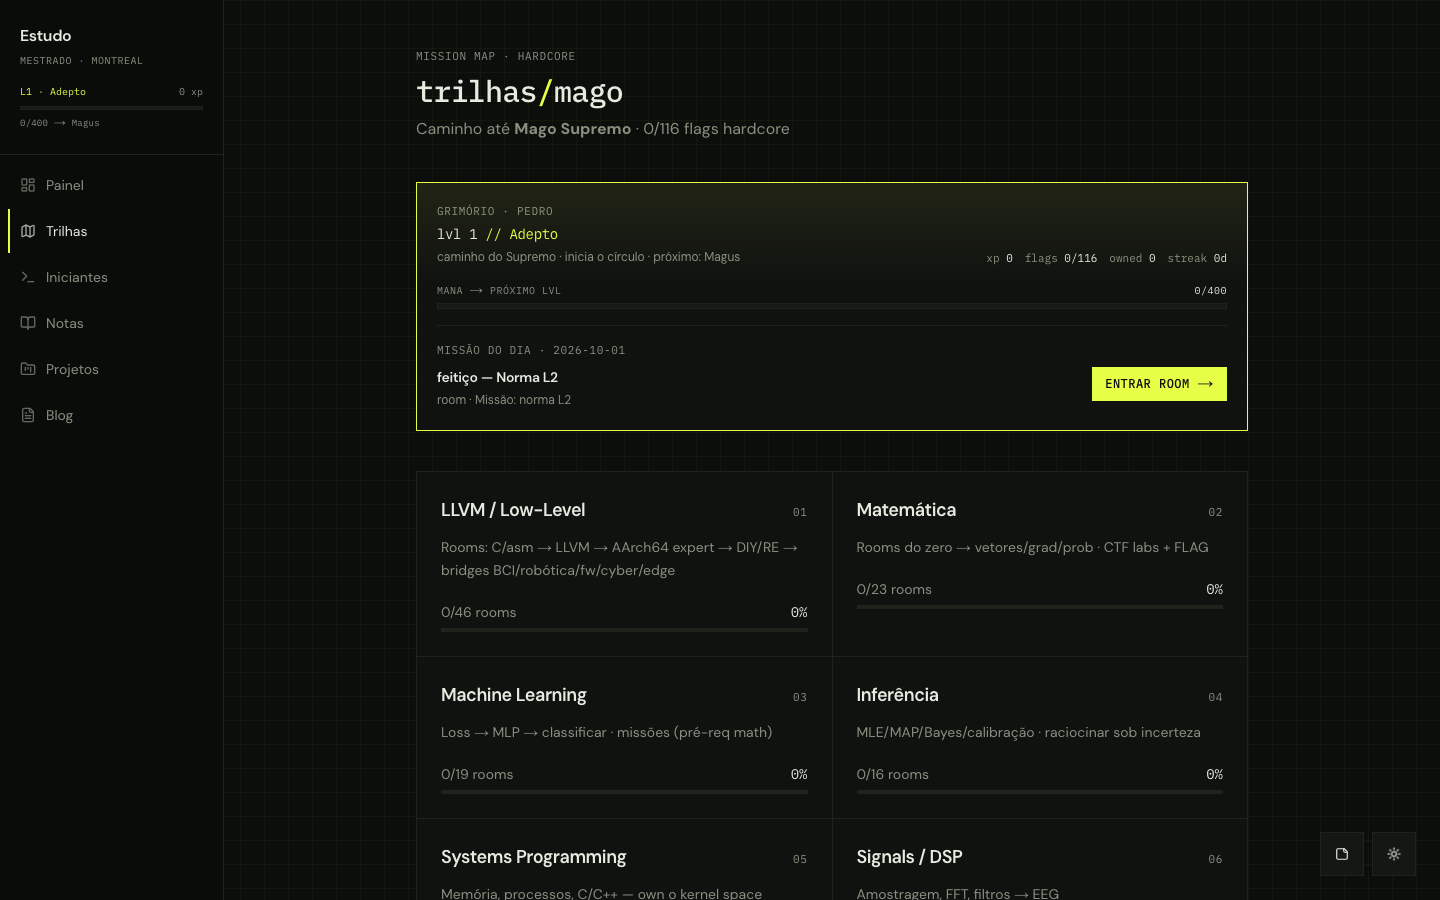Click the 'trilhas/mago' page heading
The image size is (1440, 900).
519,92
